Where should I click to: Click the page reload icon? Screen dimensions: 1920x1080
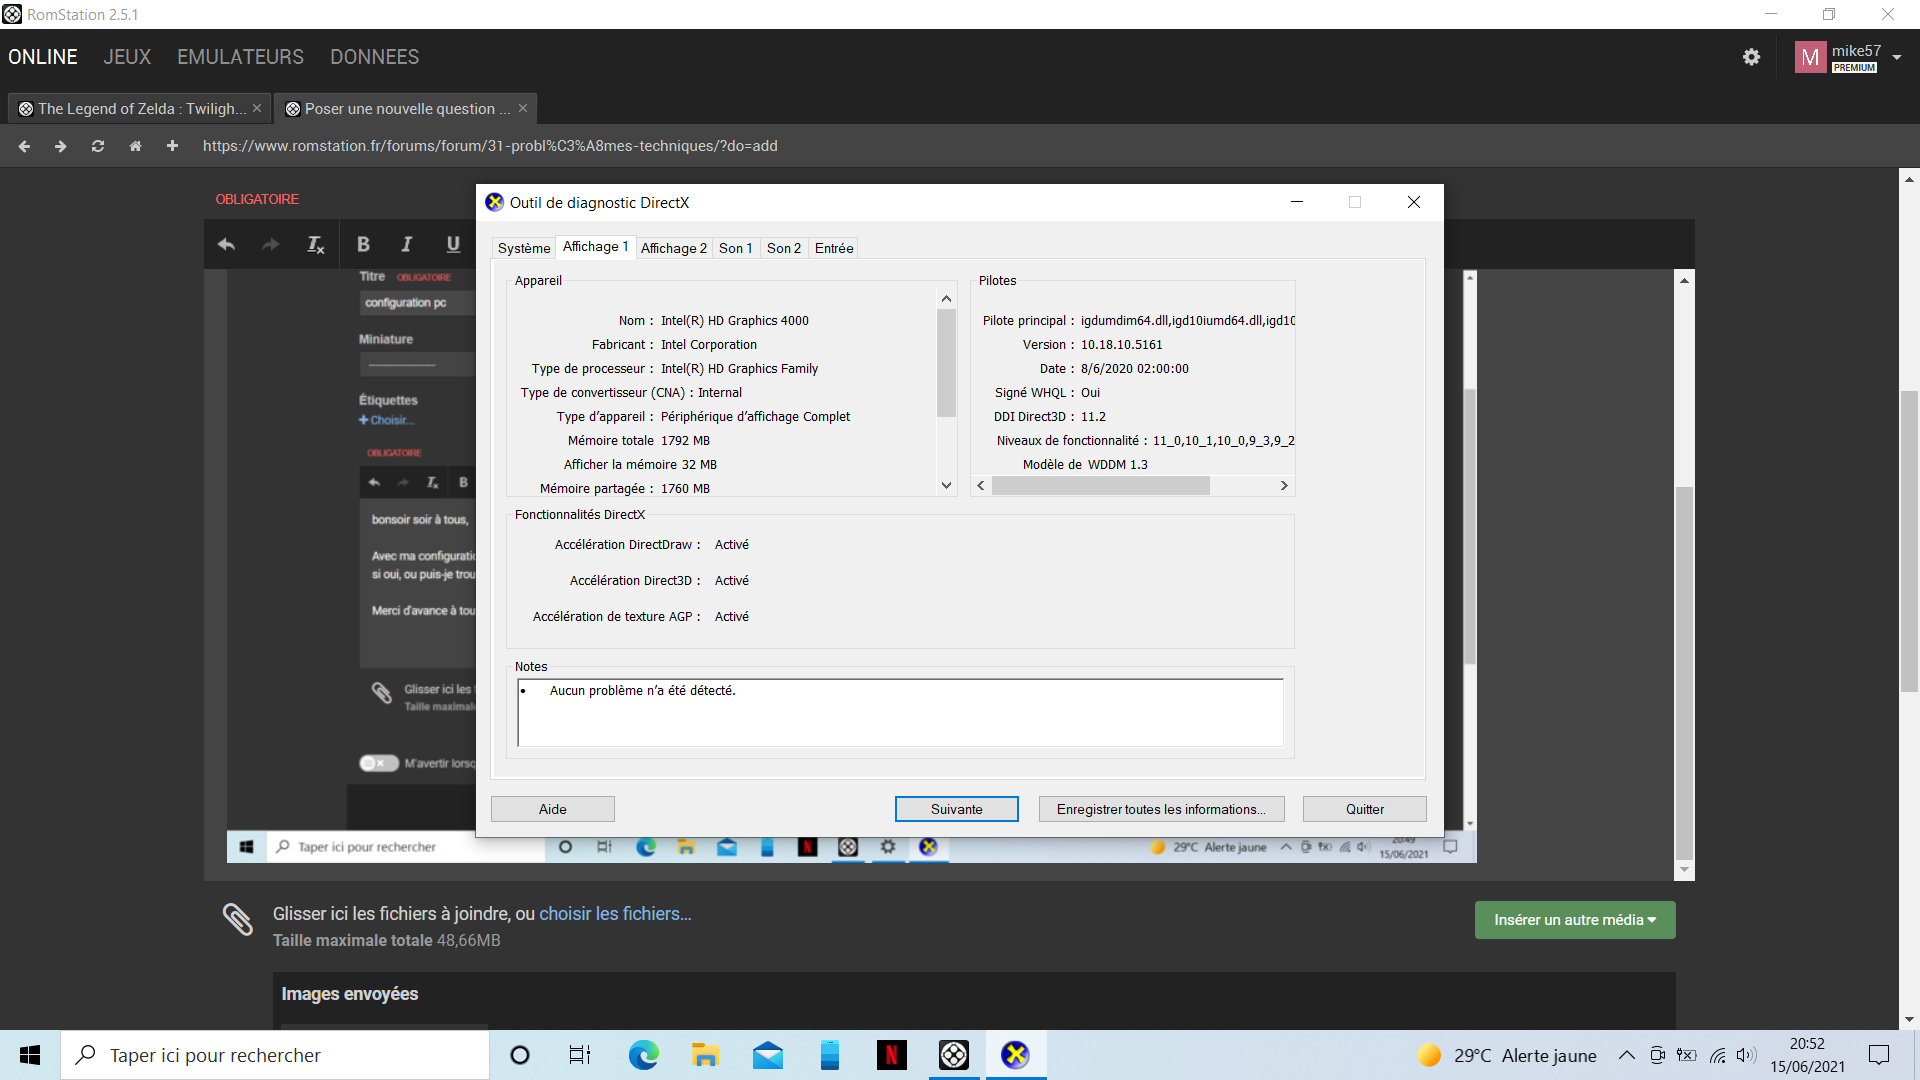[x=98, y=146]
